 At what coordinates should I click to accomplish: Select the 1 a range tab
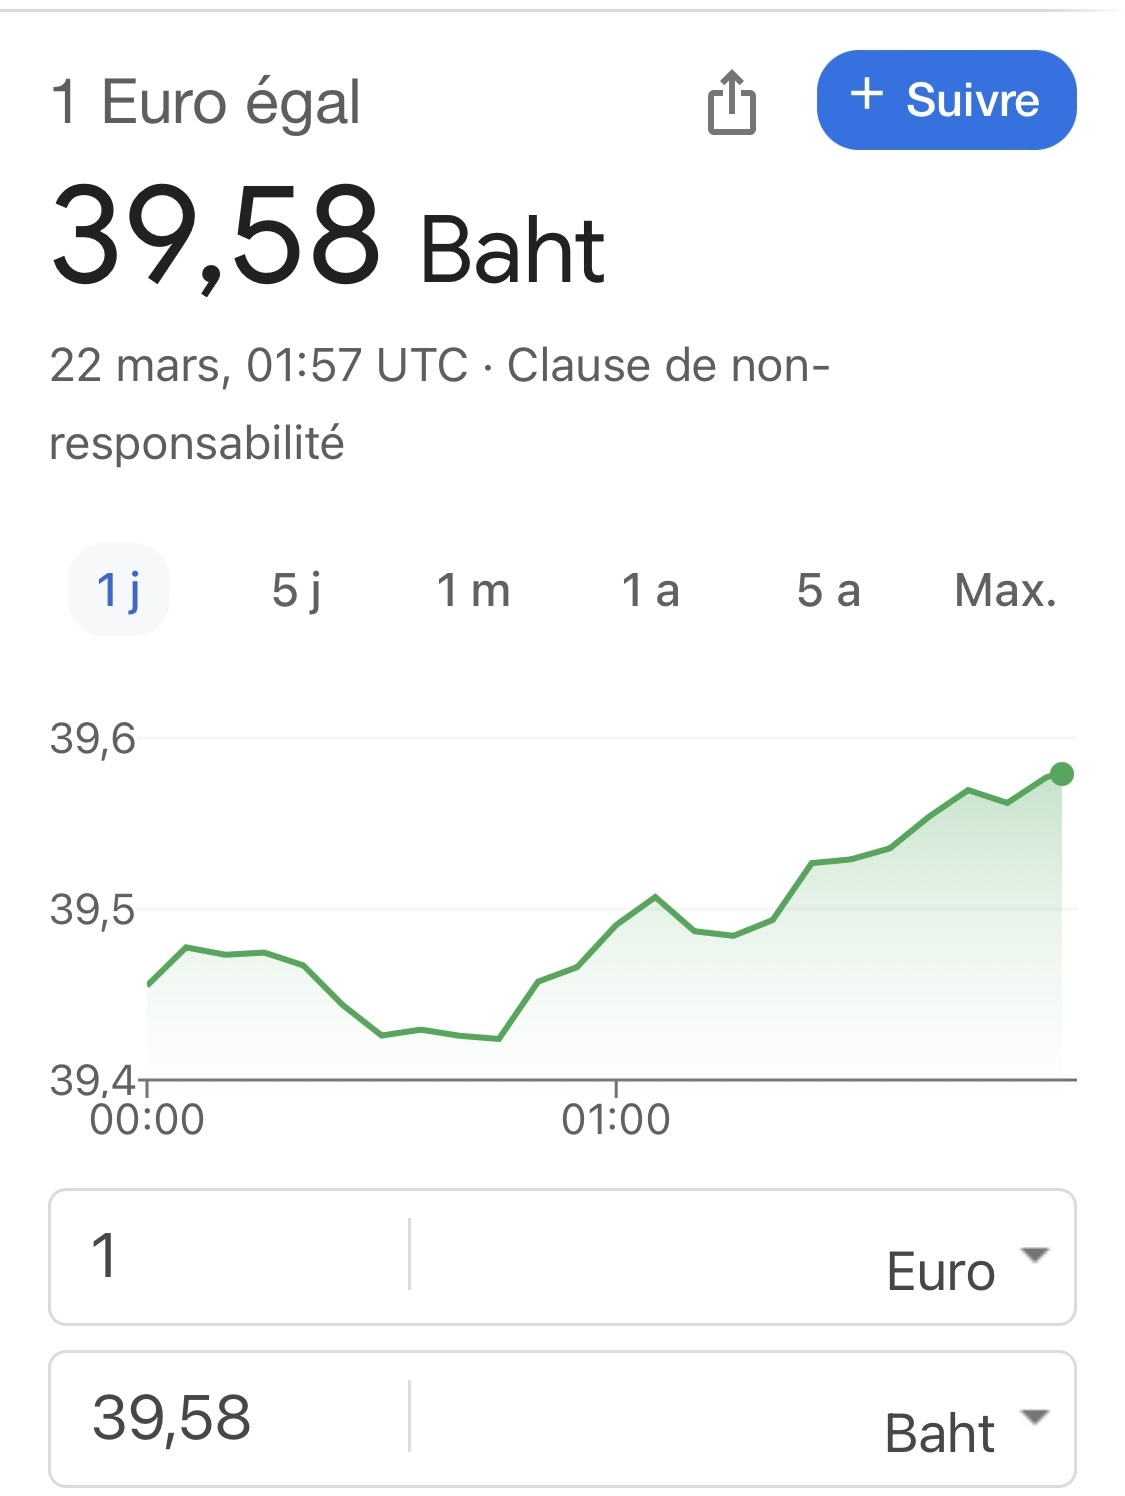click(650, 590)
